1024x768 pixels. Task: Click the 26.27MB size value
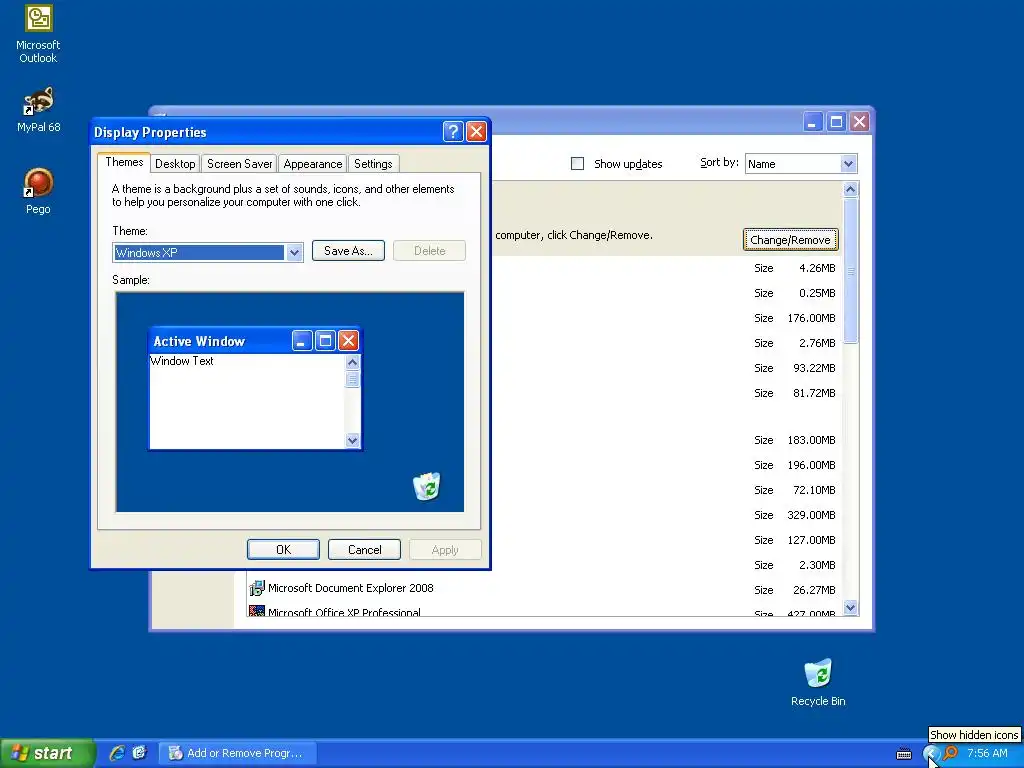click(814, 590)
